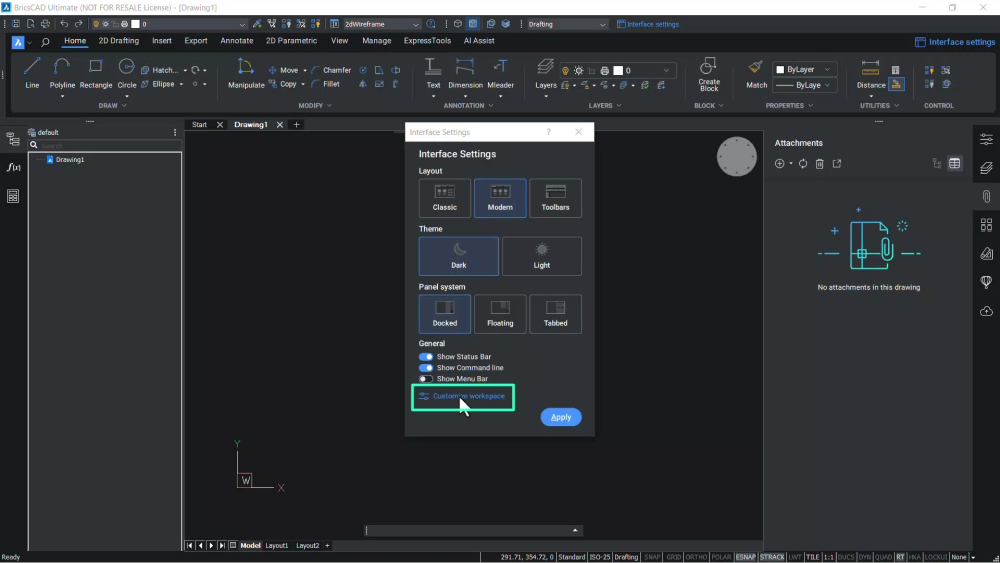Toggle POLAR in status bar

721,557
